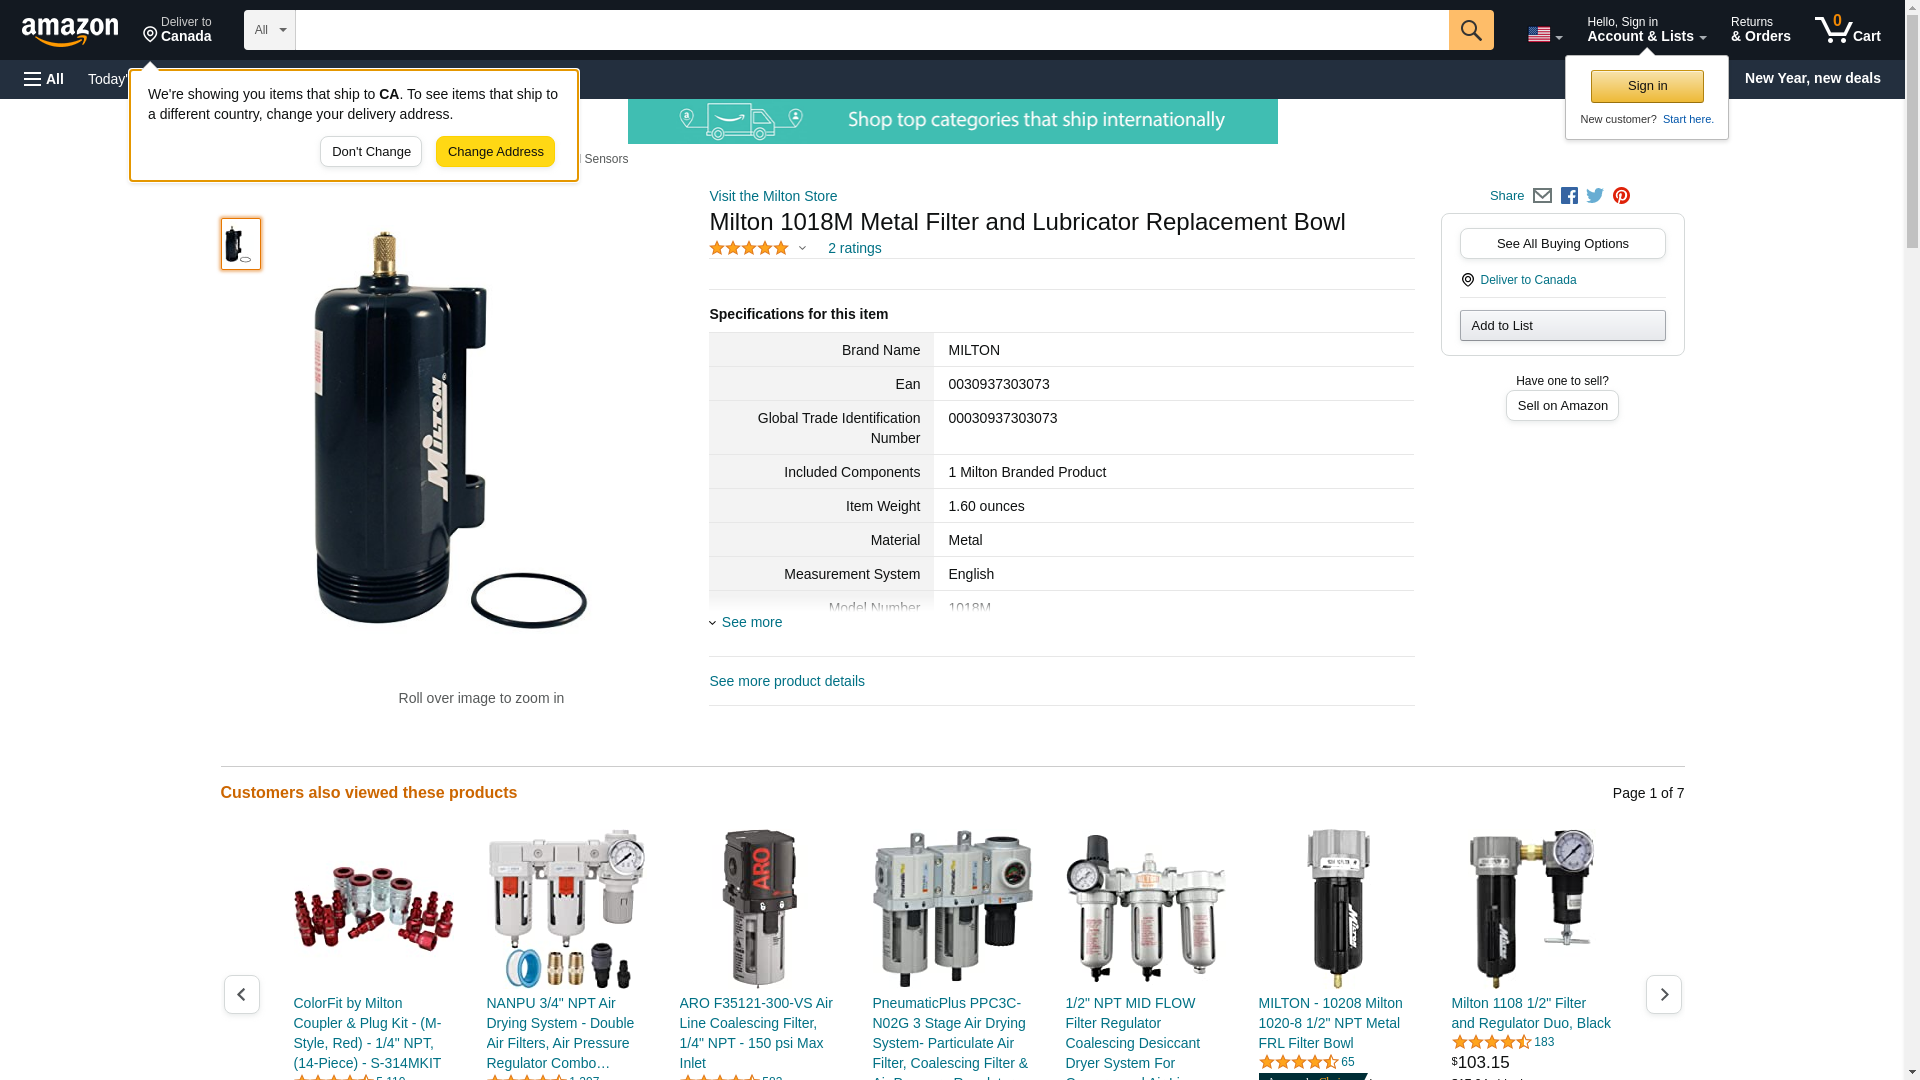Open the shopping cart
Screen dimensions: 1920x1080
(x=1848, y=30)
